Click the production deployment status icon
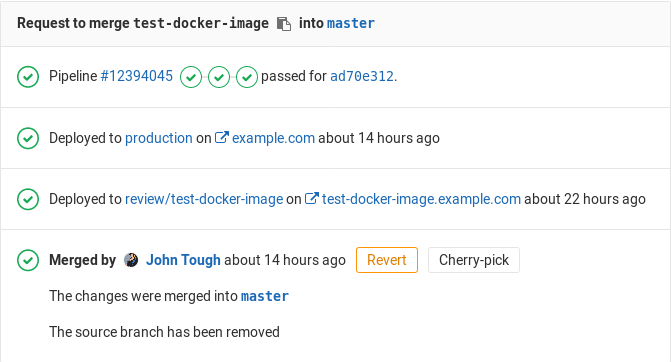Screen dimensions: 671x362 [x=28, y=138]
